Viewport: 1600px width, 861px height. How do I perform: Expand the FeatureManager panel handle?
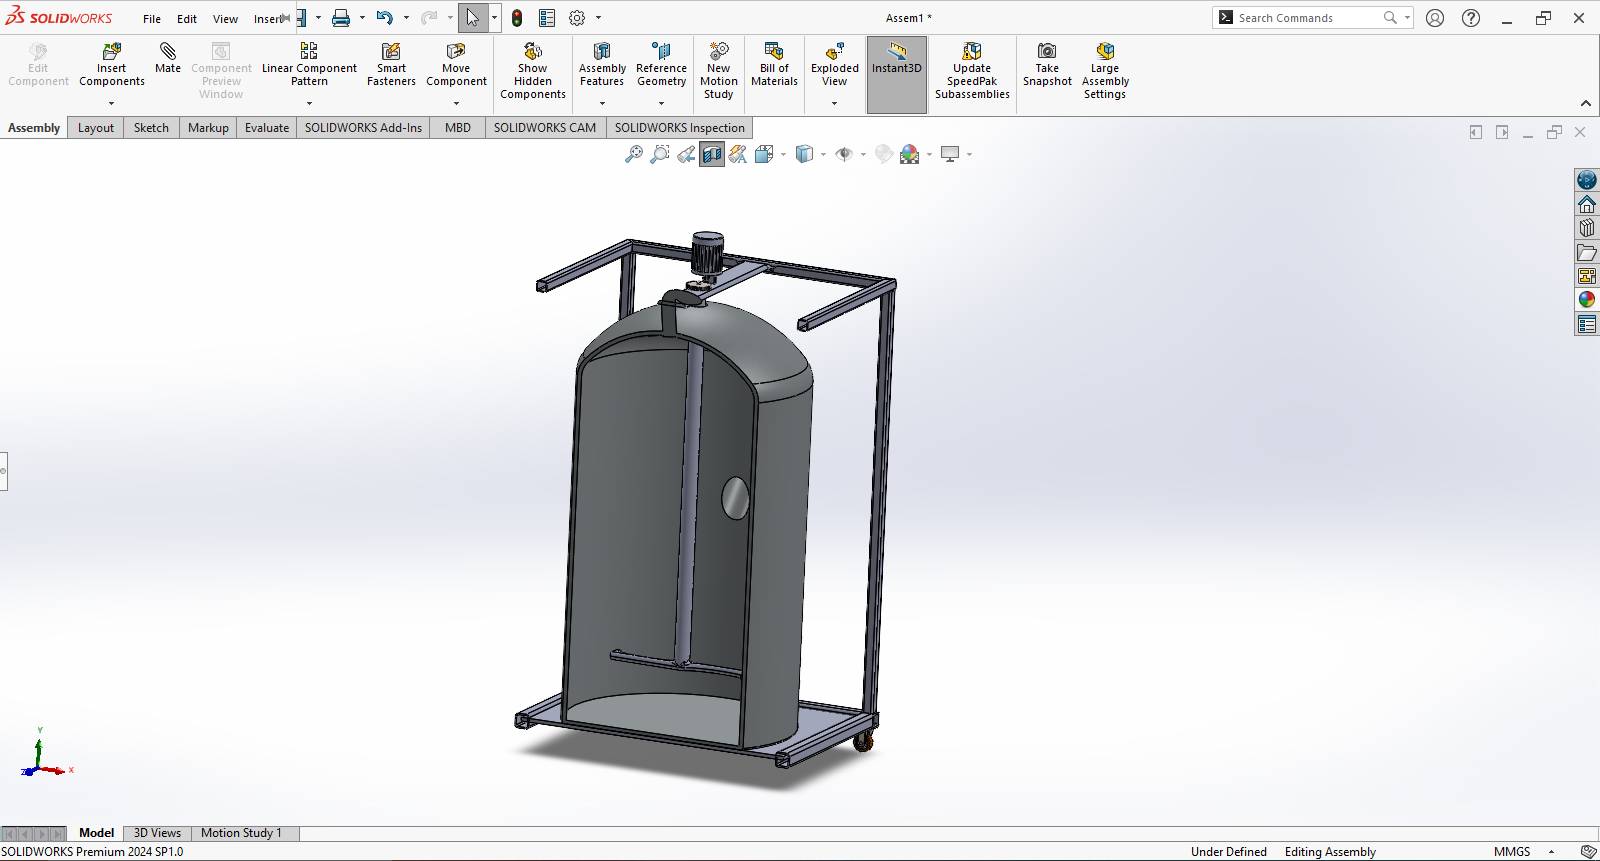click(4, 471)
